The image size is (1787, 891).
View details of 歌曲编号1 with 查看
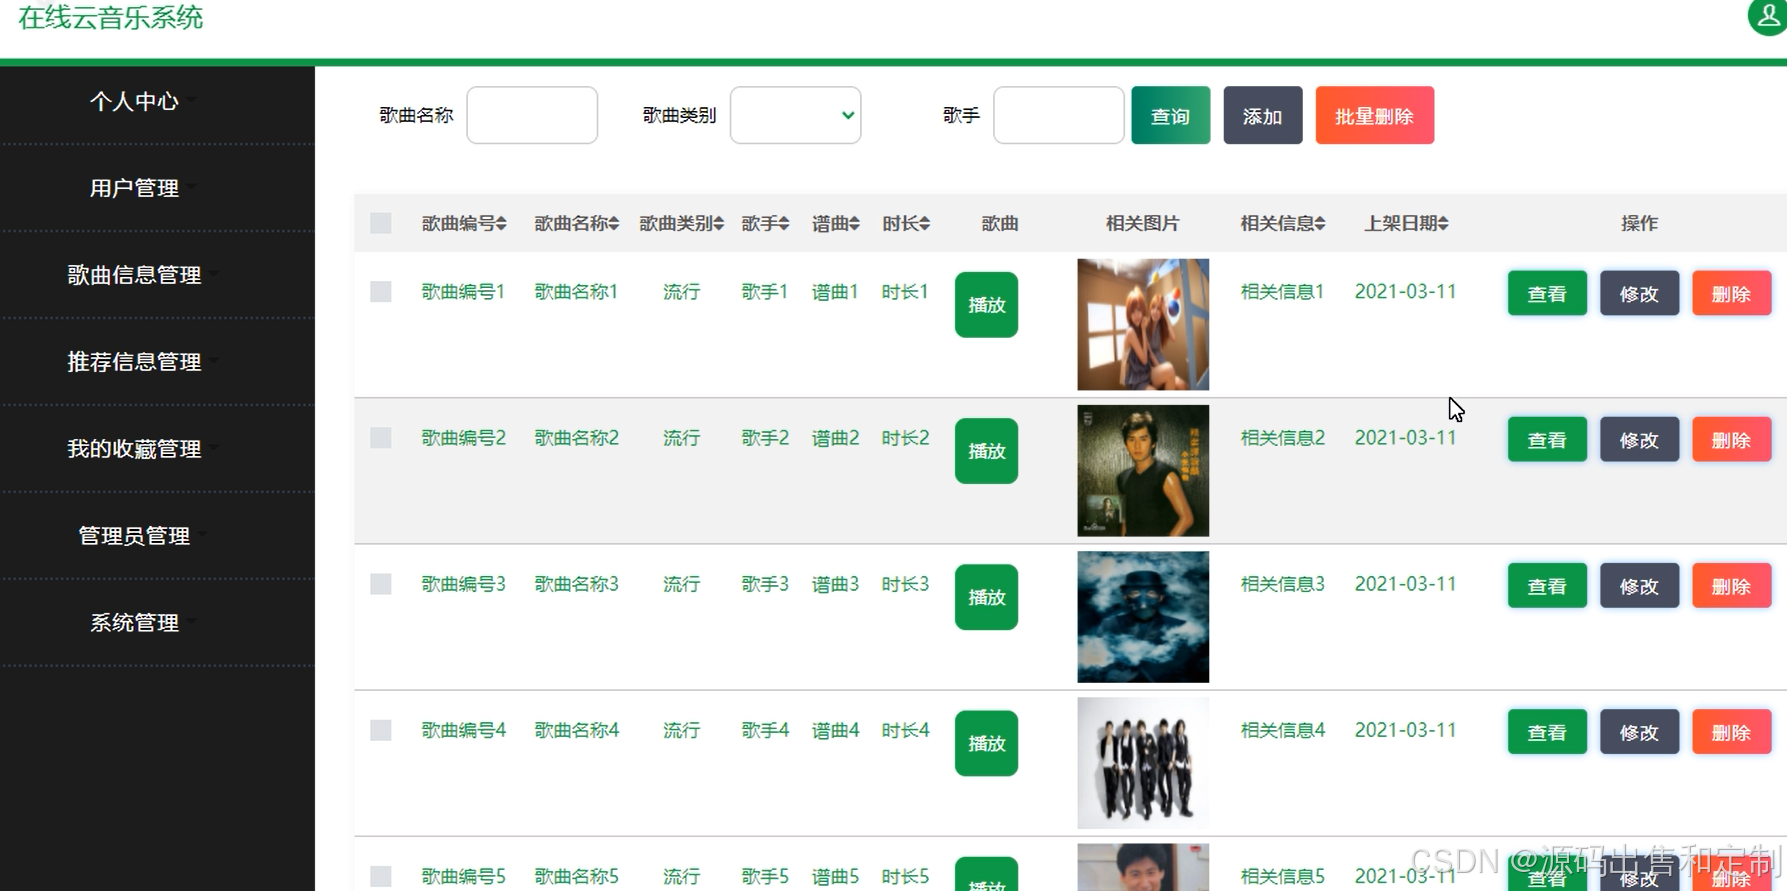(1547, 293)
